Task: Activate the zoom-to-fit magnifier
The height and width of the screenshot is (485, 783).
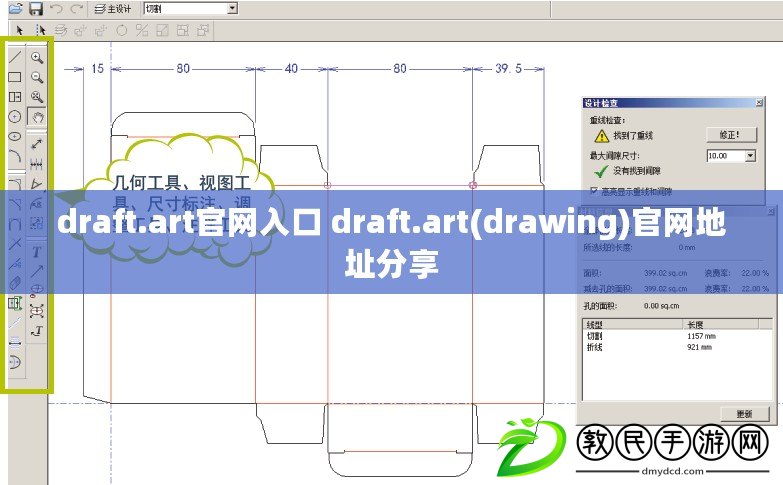Action: pos(36,96)
